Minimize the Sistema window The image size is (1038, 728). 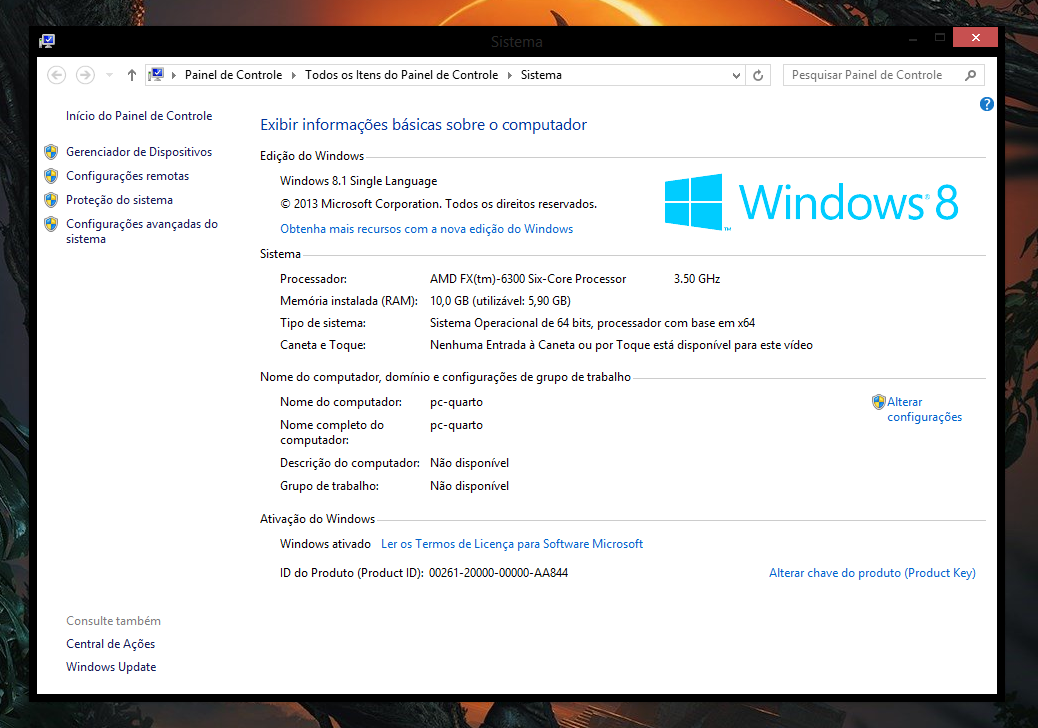(913, 39)
